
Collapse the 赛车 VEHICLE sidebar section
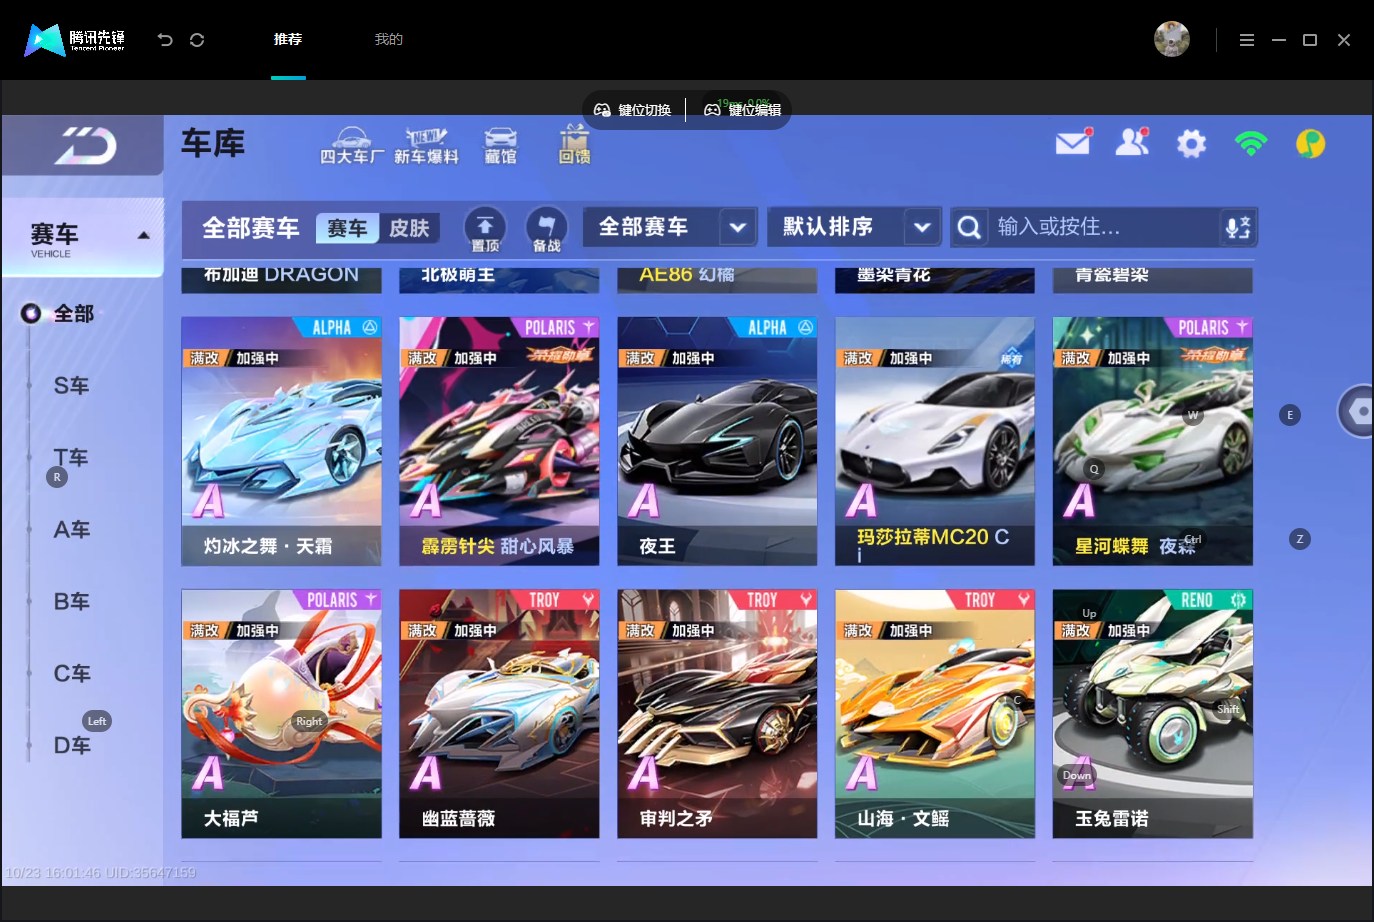click(x=83, y=238)
